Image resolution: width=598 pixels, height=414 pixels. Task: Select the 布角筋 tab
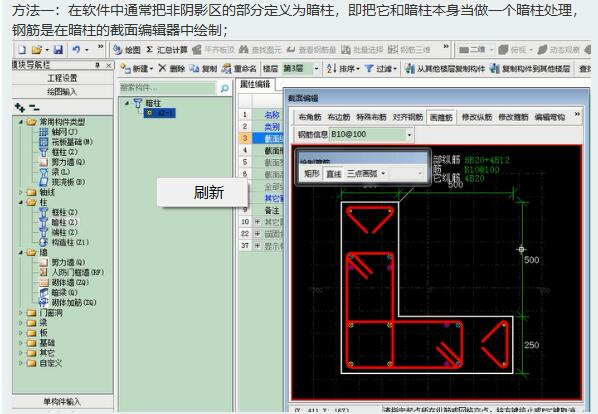(310, 117)
